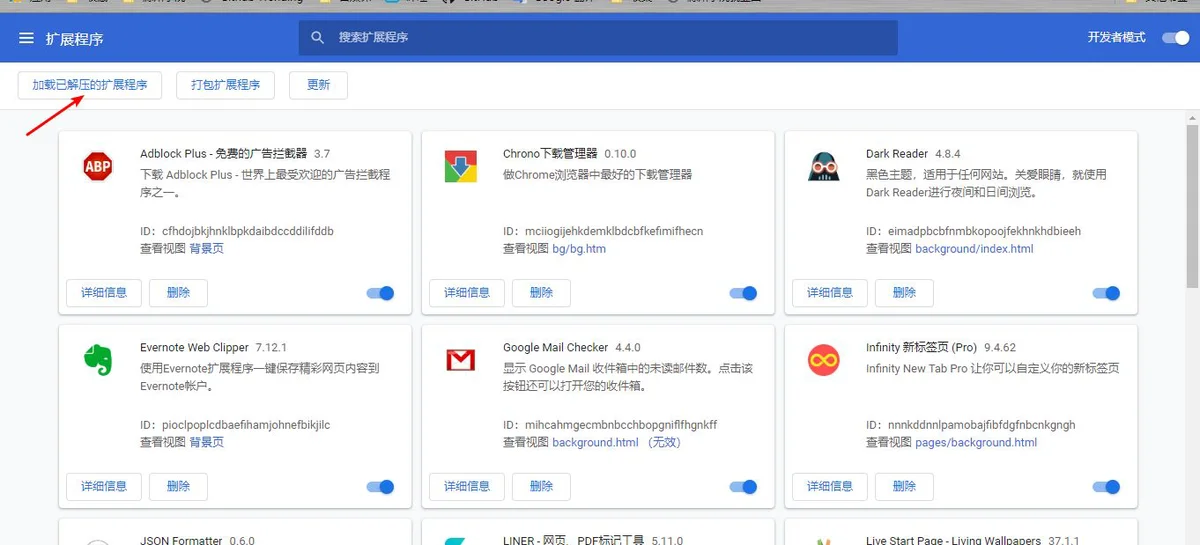Click the search magnifier icon
Screen dimensions: 1200x545
tap(318, 38)
